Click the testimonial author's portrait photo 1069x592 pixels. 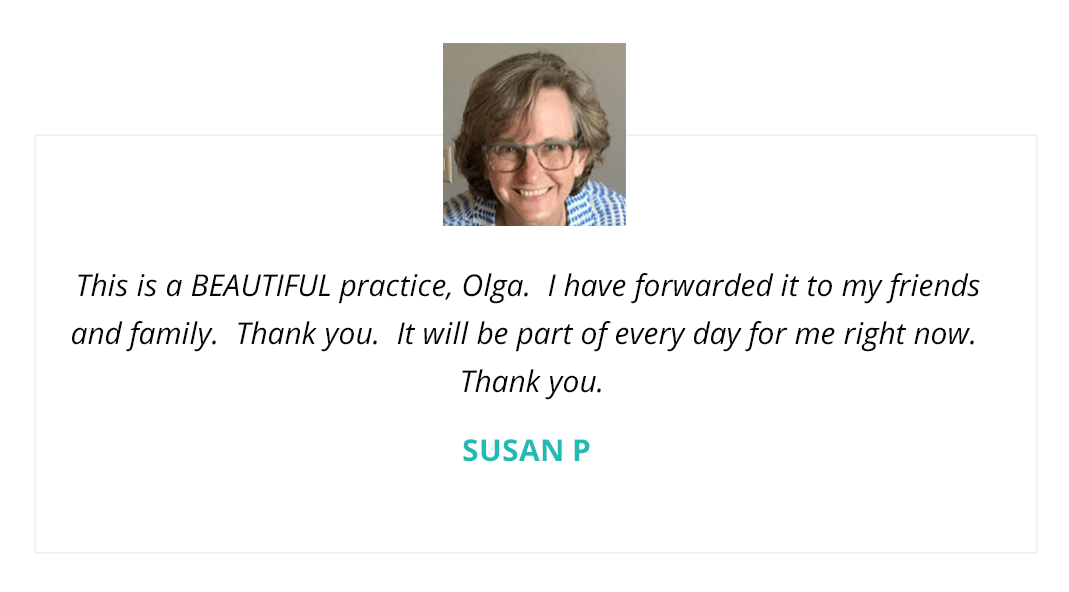[x=534, y=134]
